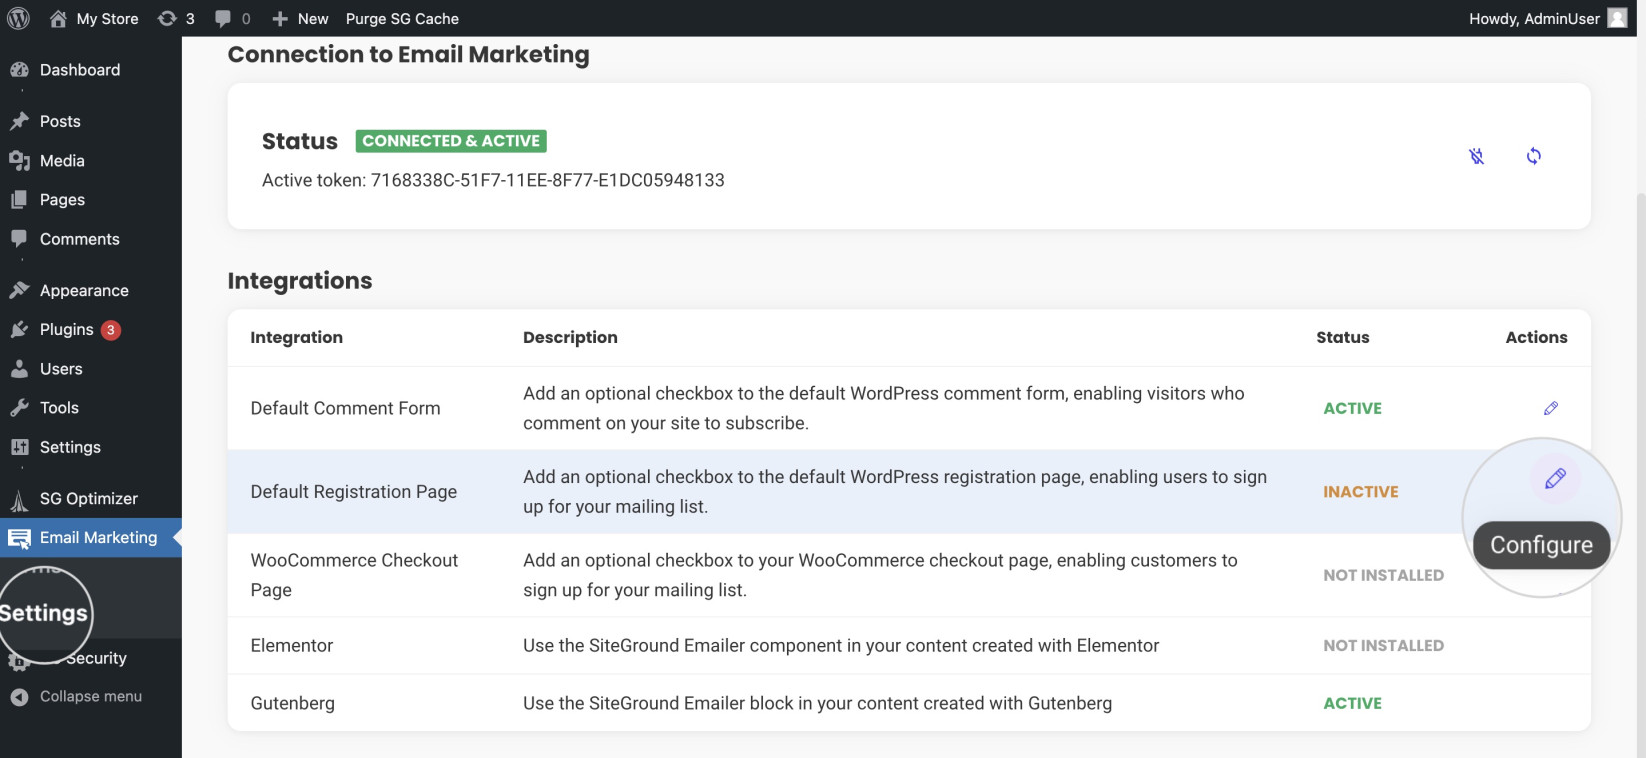This screenshot has width=1646, height=758.
Task: Click the Tools wrench icon
Action: [x=19, y=408]
